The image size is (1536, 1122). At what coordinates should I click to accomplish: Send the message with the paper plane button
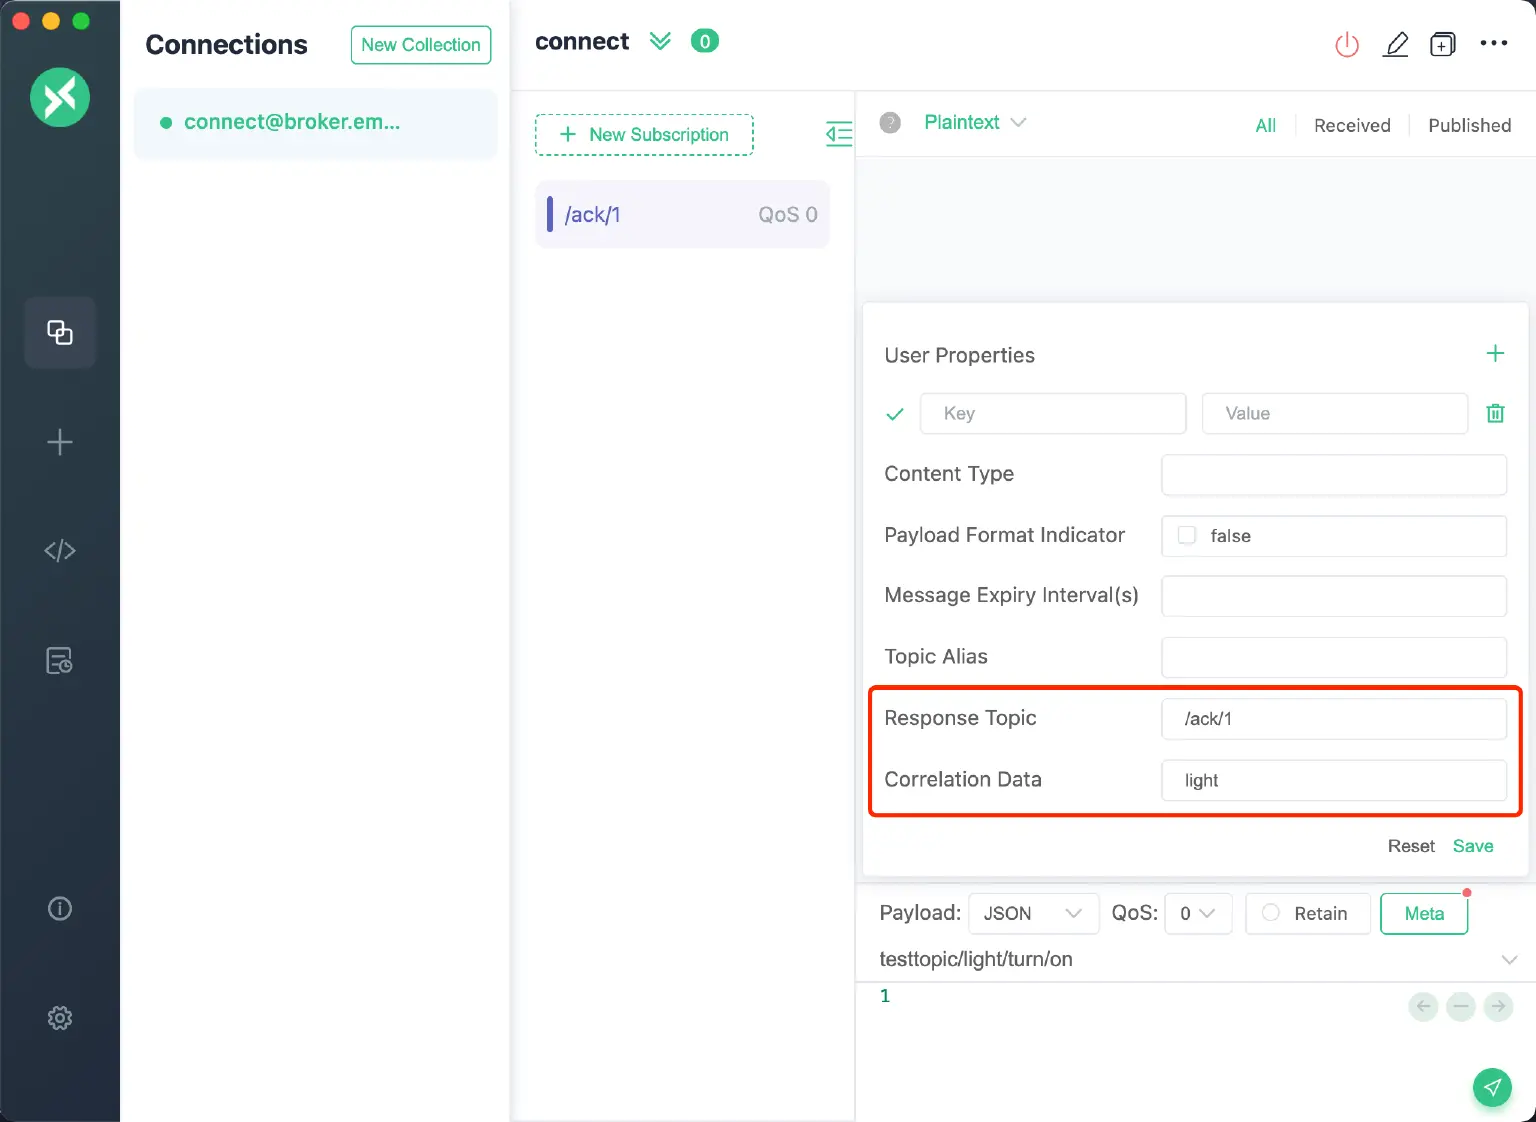click(1492, 1087)
